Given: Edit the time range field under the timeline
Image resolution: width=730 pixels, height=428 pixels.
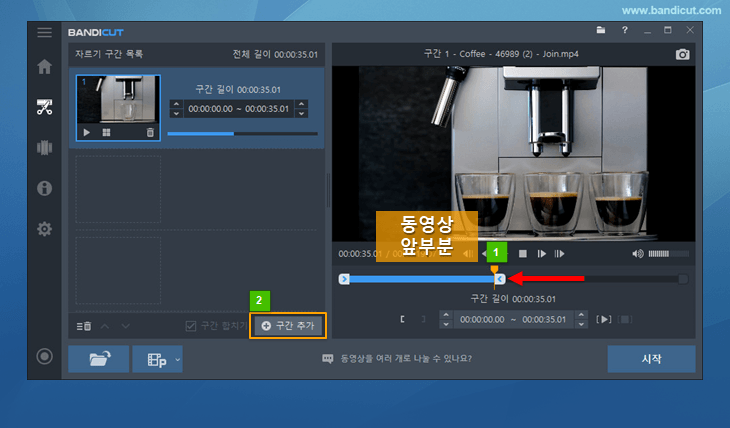Looking at the screenshot, I should [x=514, y=319].
